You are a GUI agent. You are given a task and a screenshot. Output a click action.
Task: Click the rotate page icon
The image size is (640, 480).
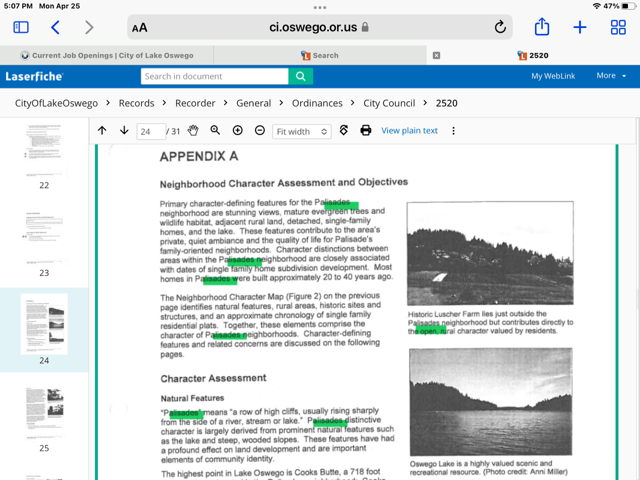[344, 131]
